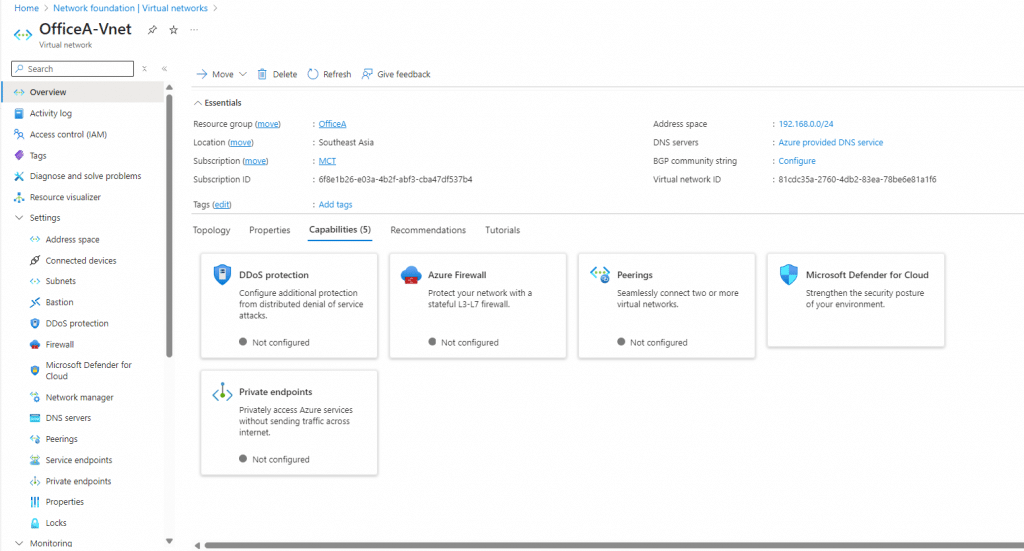Screen dimensions: 1024x551
Task: Open Give feedback from the toolbar
Action: pos(396,74)
